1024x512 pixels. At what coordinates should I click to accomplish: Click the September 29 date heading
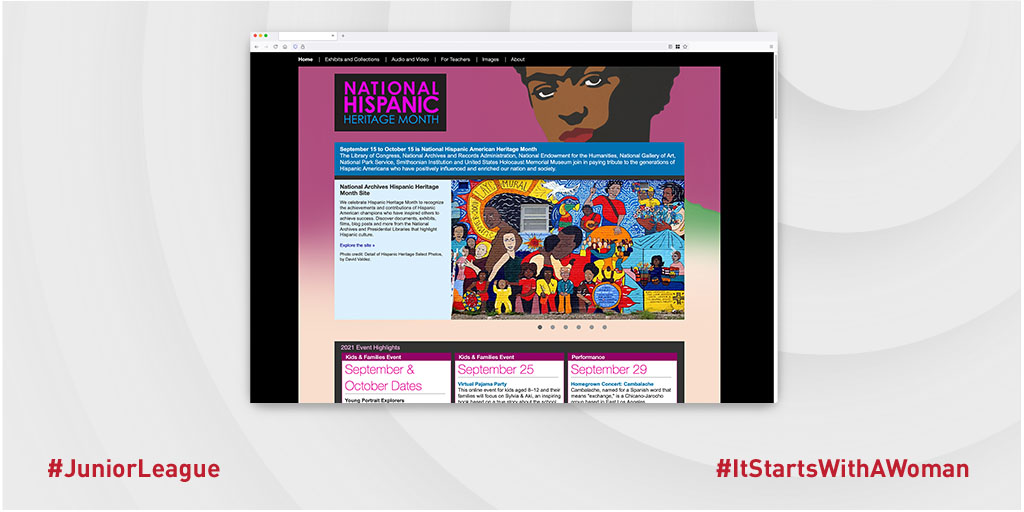pyautogui.click(x=609, y=370)
